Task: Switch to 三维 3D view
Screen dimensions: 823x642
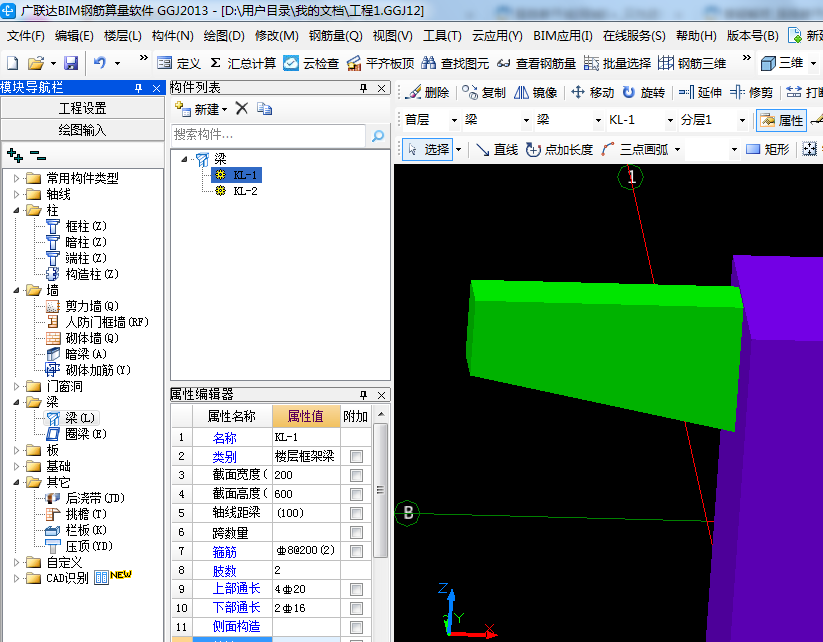Action: [x=783, y=64]
